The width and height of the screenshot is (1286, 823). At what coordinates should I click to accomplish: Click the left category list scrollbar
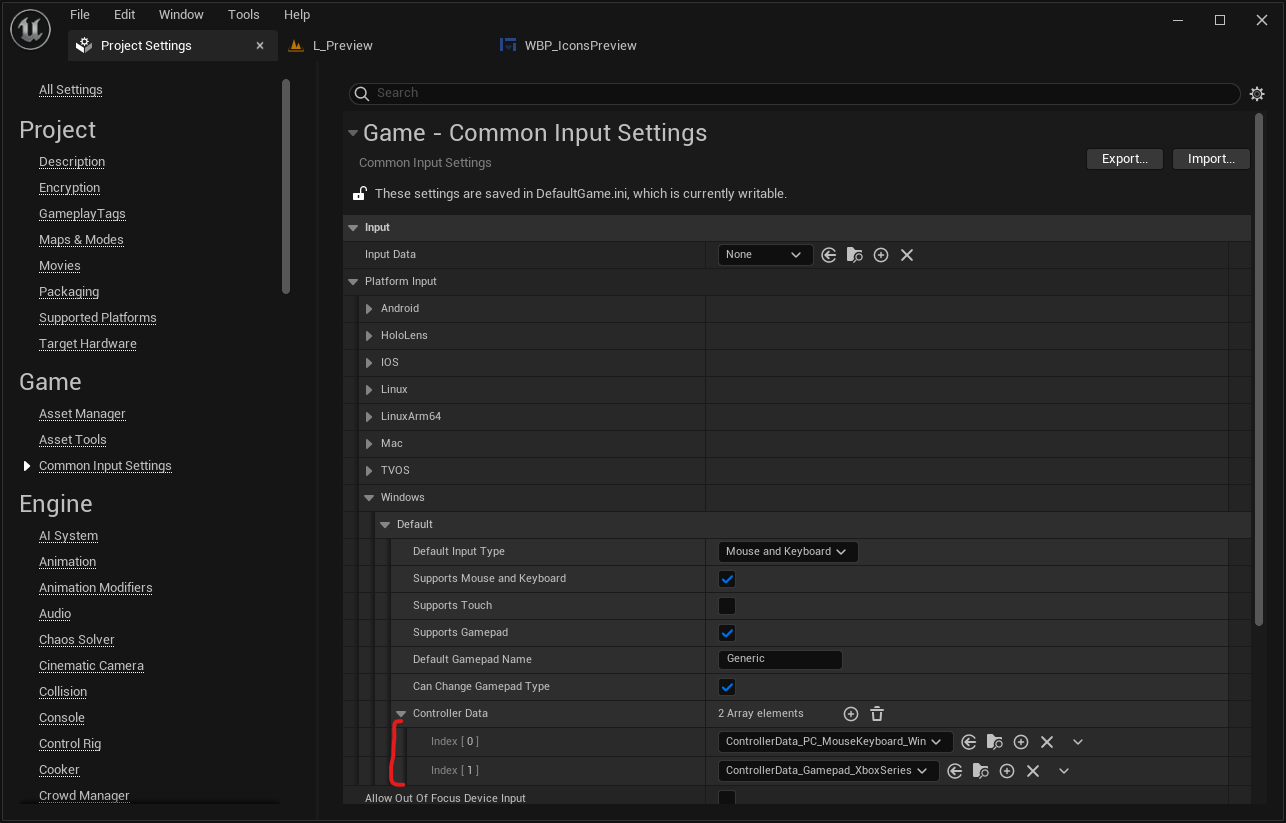pyautogui.click(x=286, y=187)
